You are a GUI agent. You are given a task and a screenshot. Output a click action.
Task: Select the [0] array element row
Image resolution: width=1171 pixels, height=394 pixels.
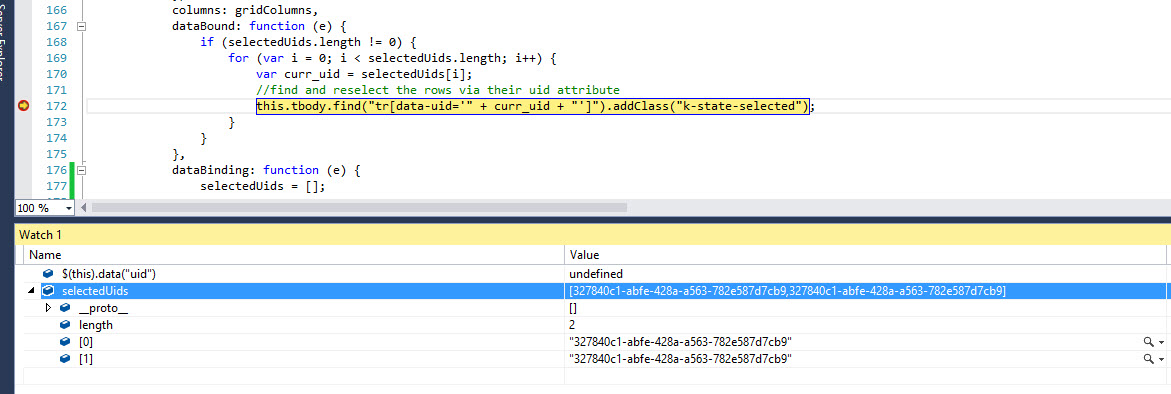click(593, 342)
